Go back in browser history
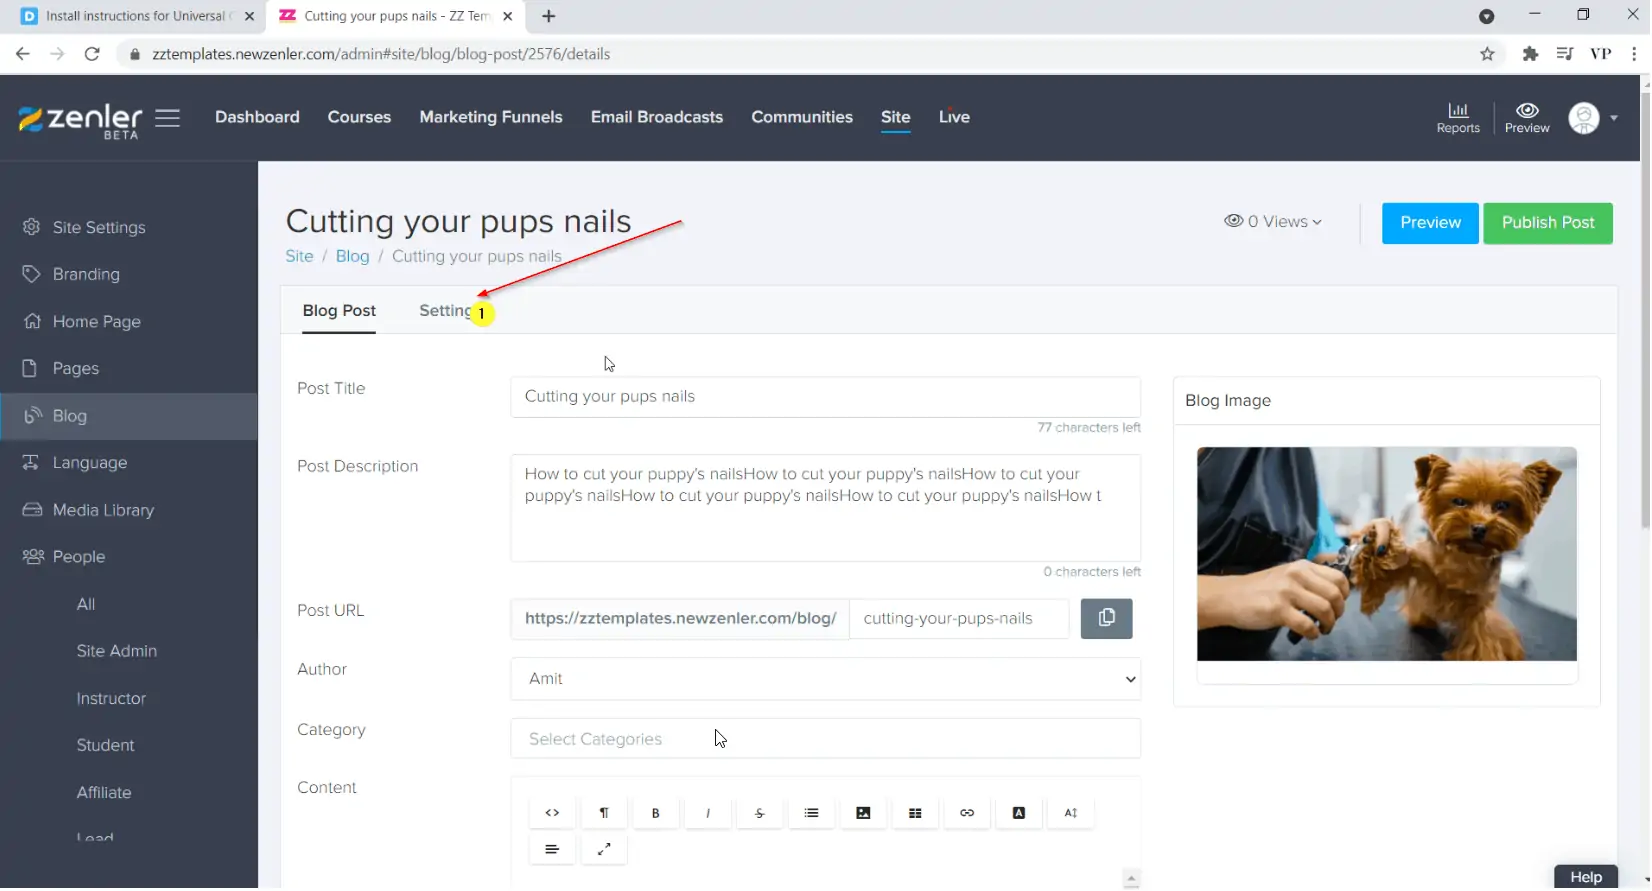1652x891 pixels. 23,54
